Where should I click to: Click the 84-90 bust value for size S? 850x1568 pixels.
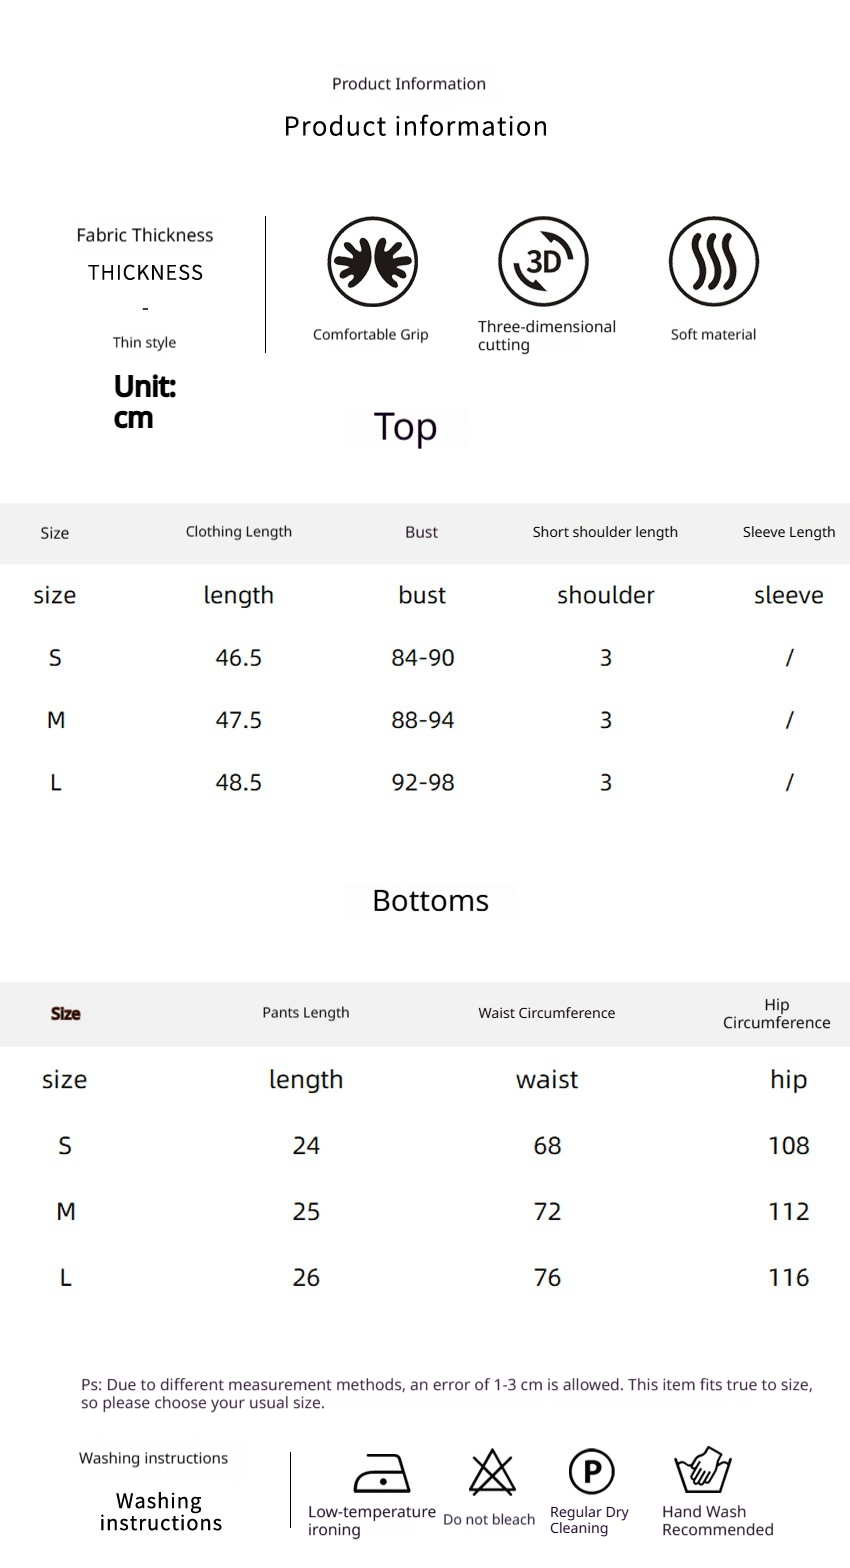(423, 658)
